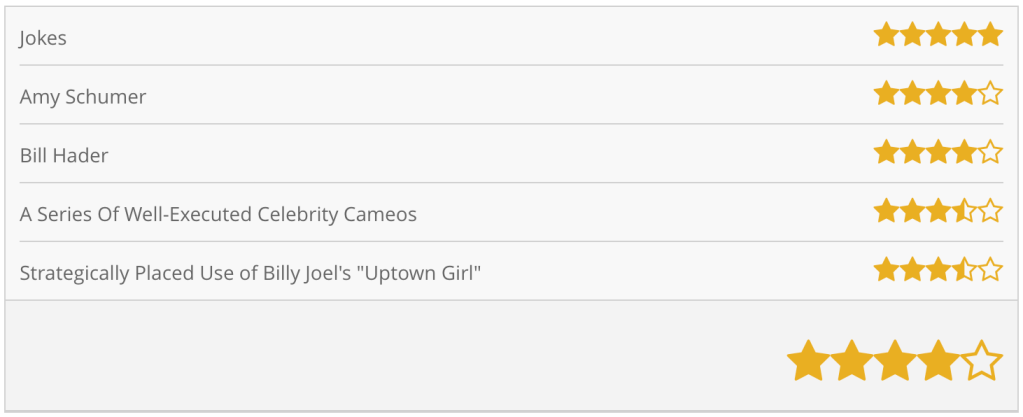
Task: Click the Billy Joel's Uptown Girl text
Action: [x=250, y=272]
